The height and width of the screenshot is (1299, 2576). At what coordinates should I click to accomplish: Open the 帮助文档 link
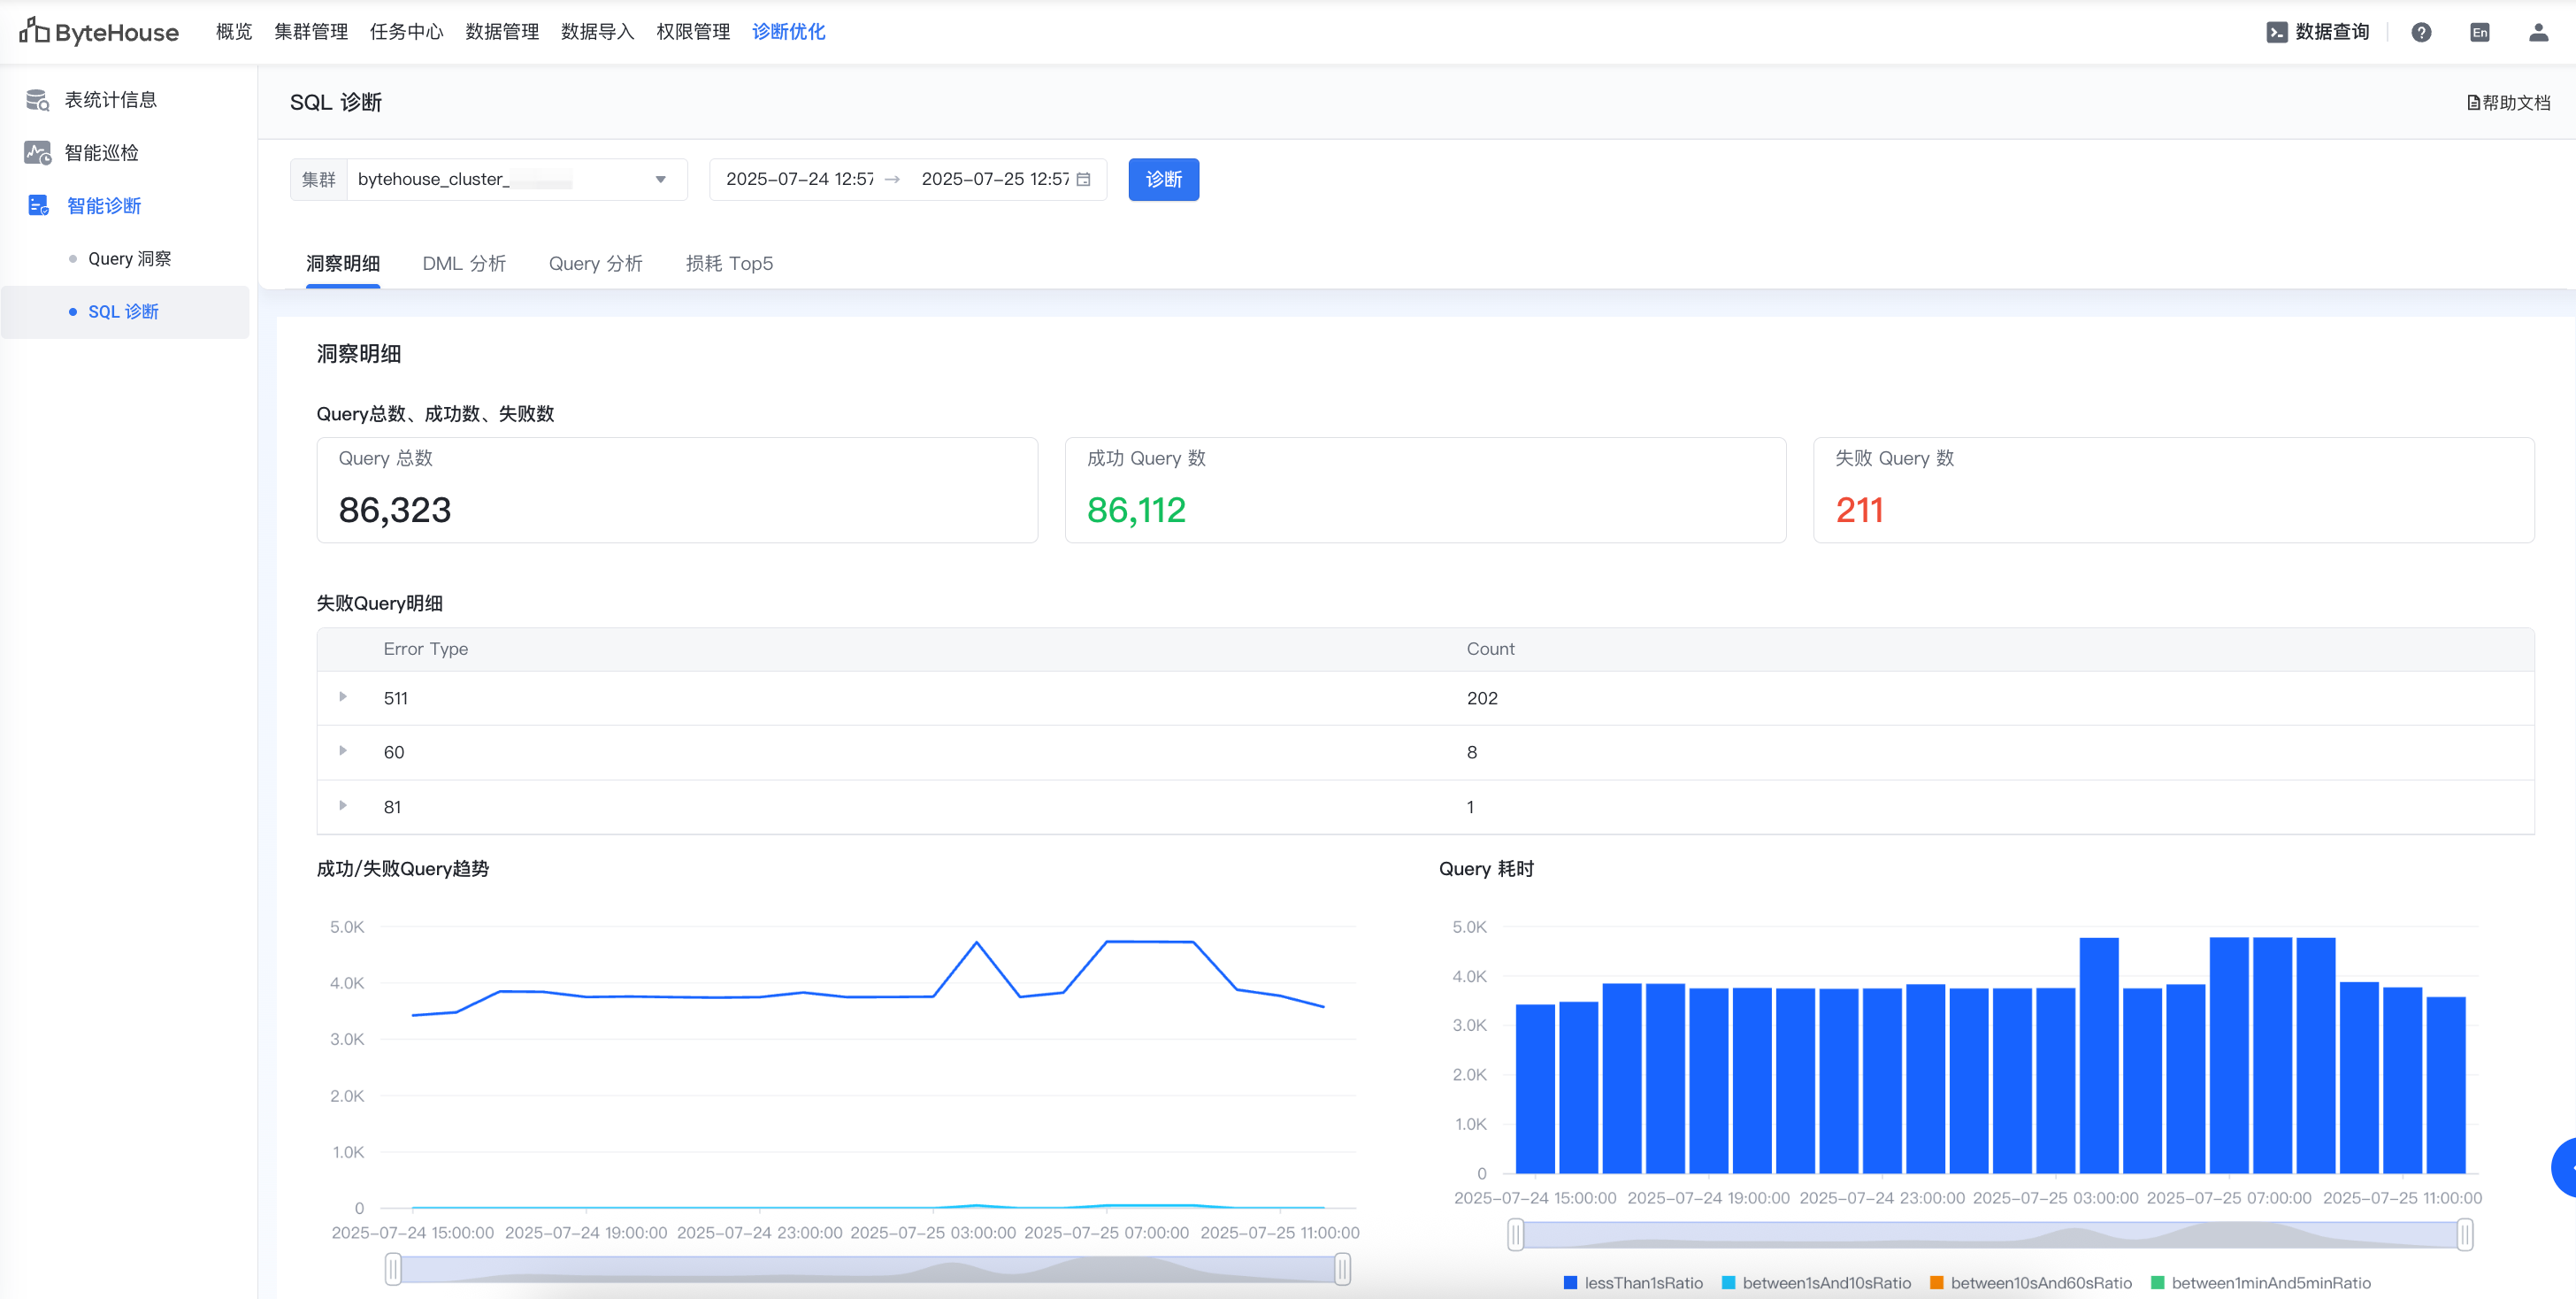coord(2508,103)
